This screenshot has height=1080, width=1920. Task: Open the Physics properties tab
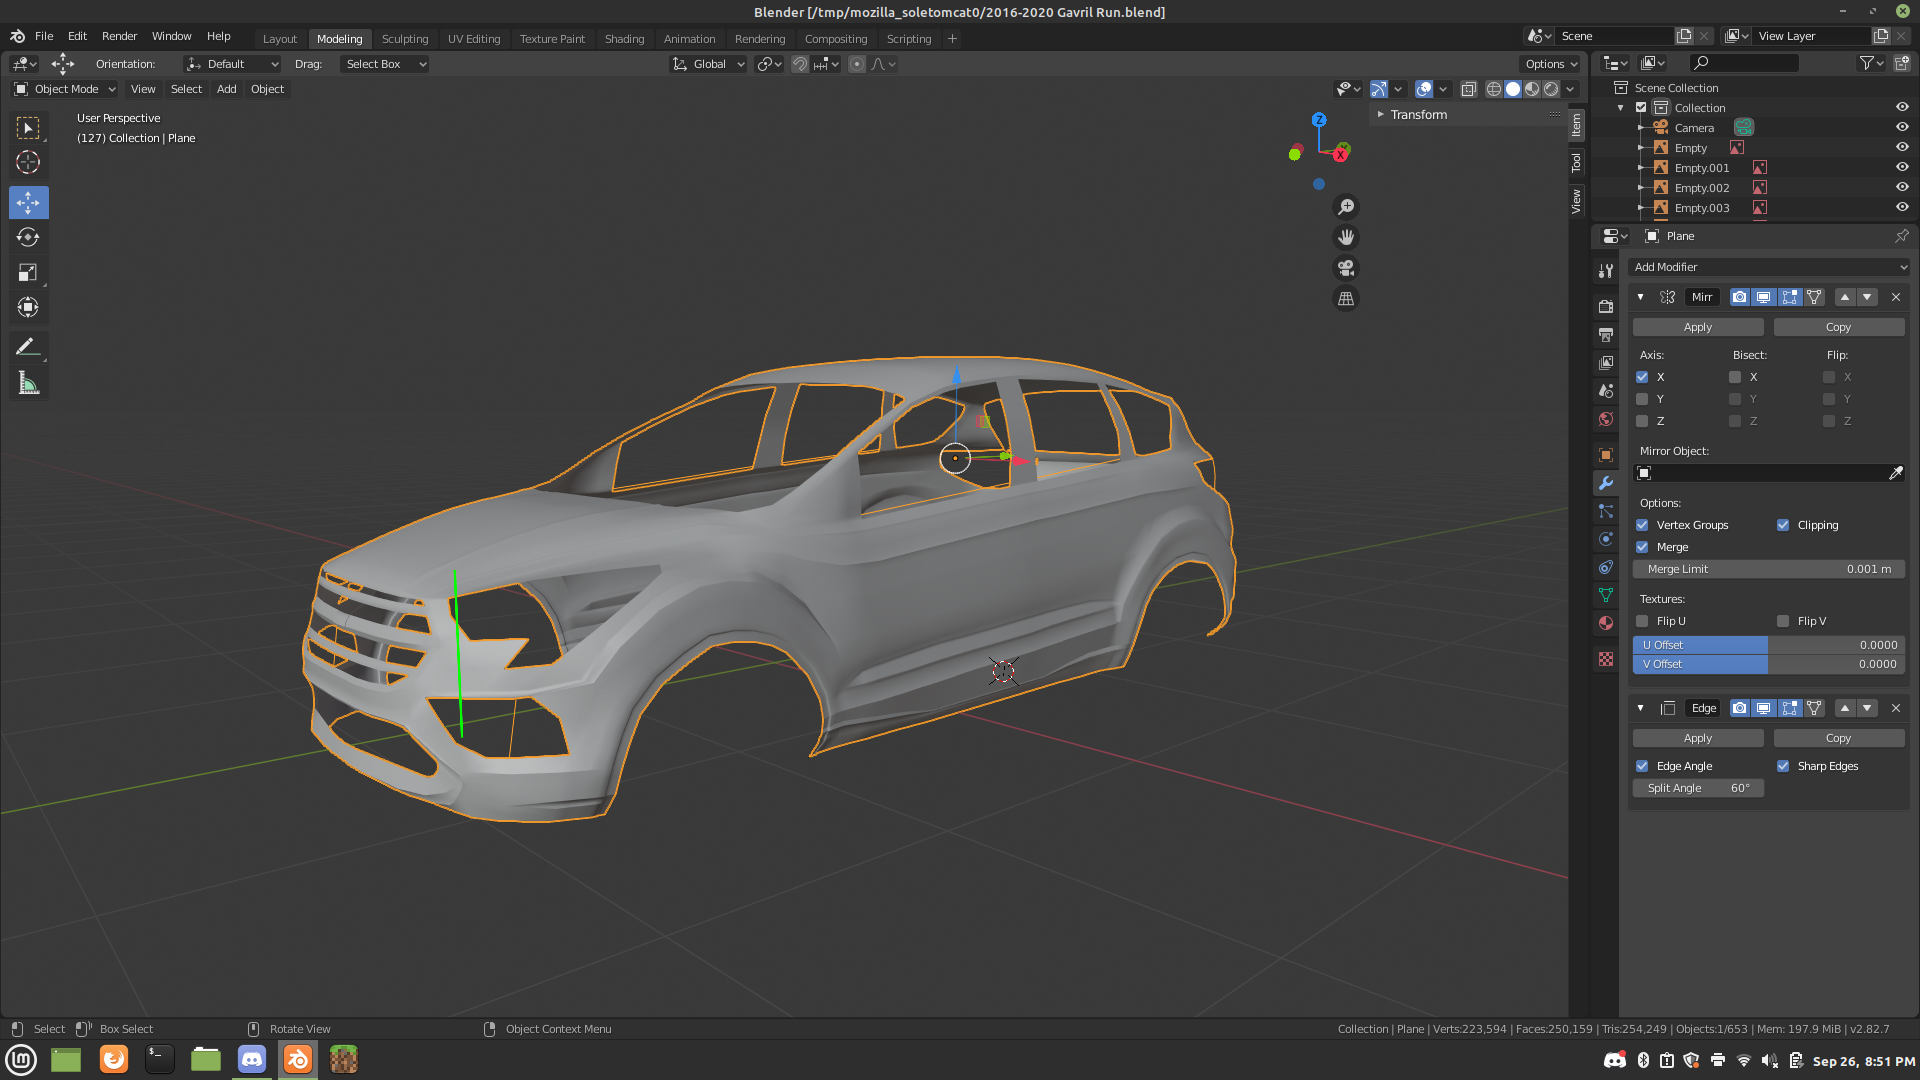coord(1606,539)
